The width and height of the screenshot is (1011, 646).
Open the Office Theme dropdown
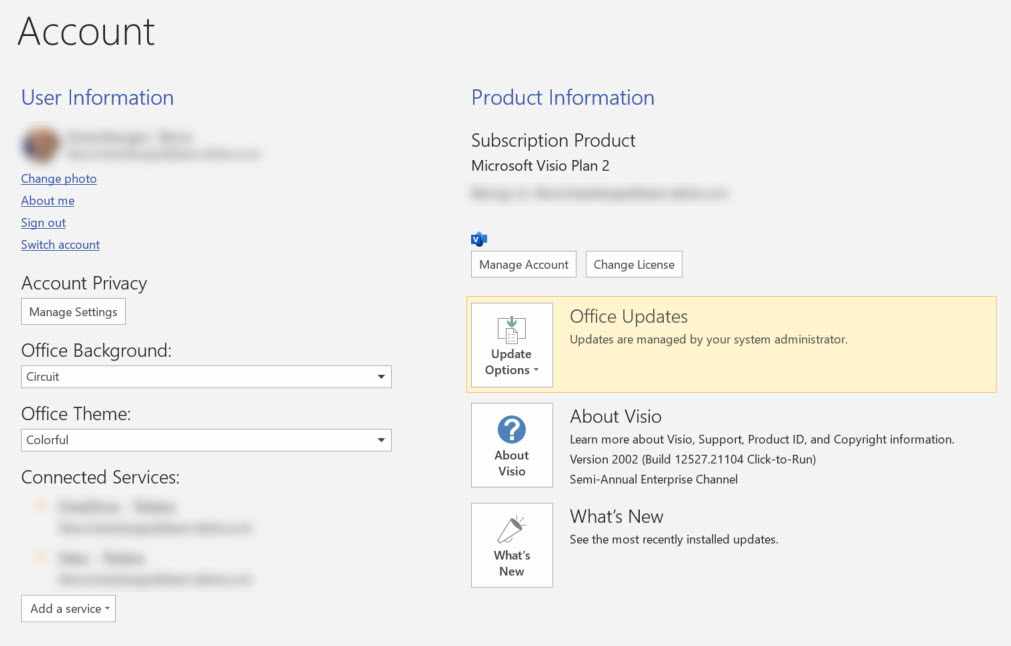[x=382, y=440]
